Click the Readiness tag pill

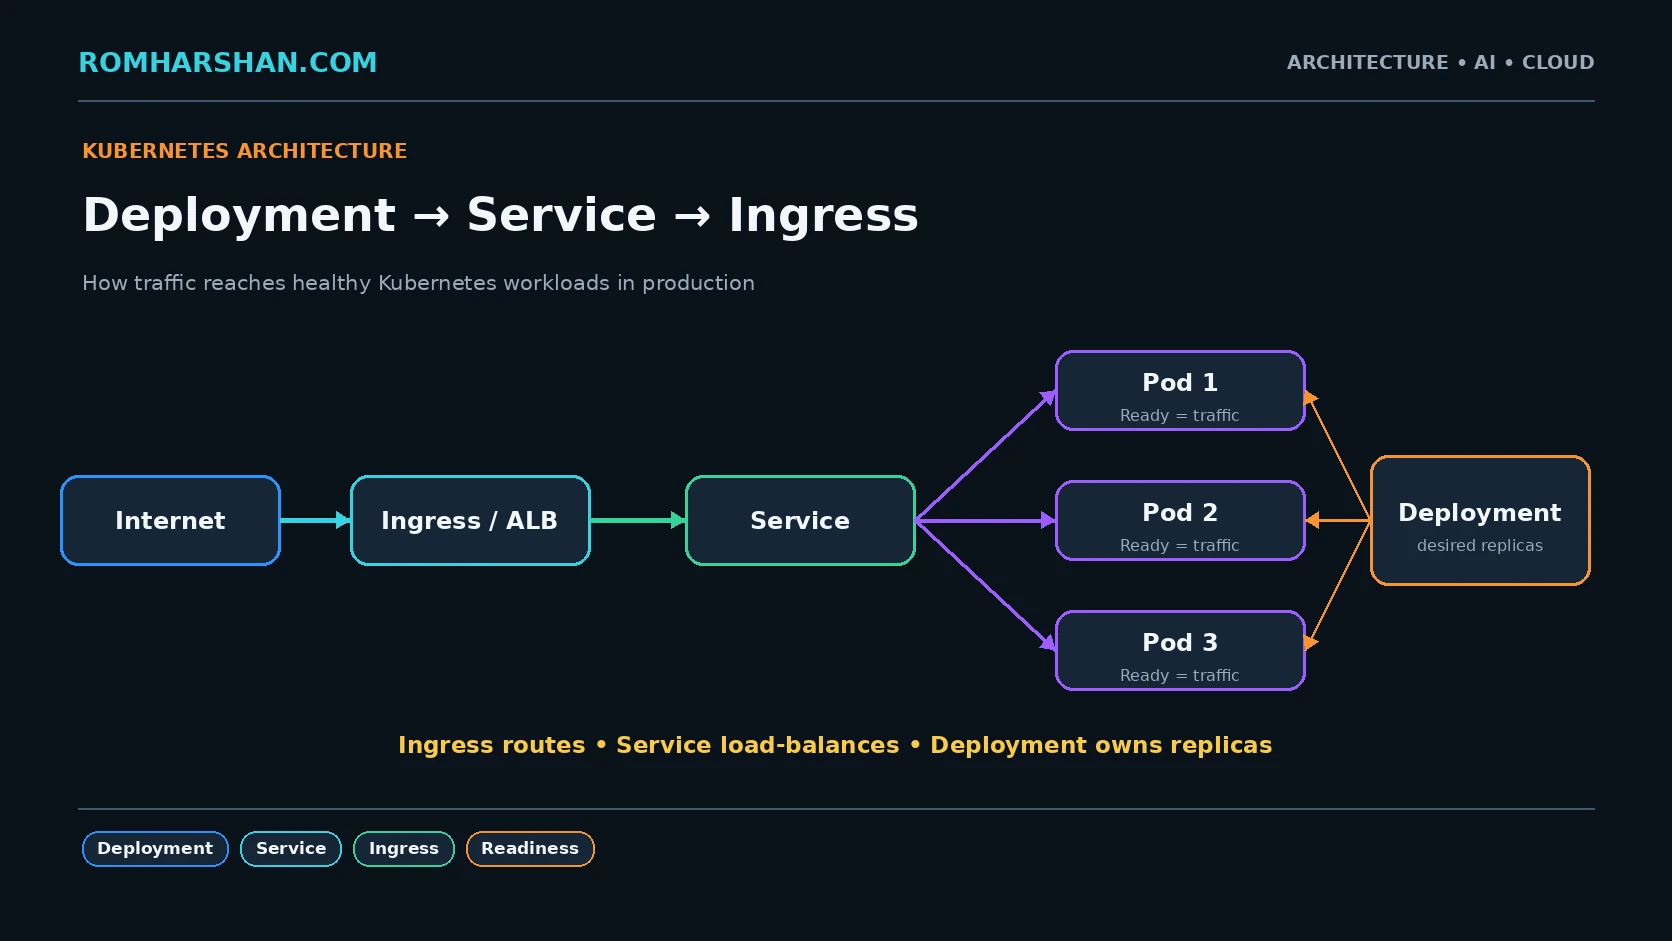530,849
